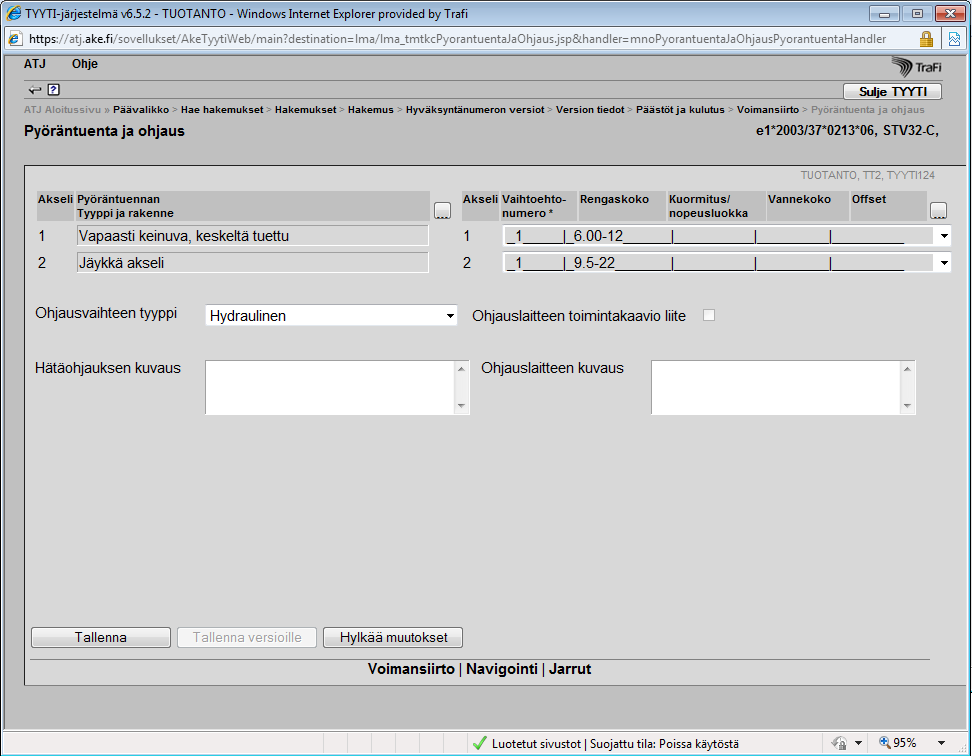The width and height of the screenshot is (972, 756).
Task: Click the Sulje TYYTI button
Action: (893, 92)
